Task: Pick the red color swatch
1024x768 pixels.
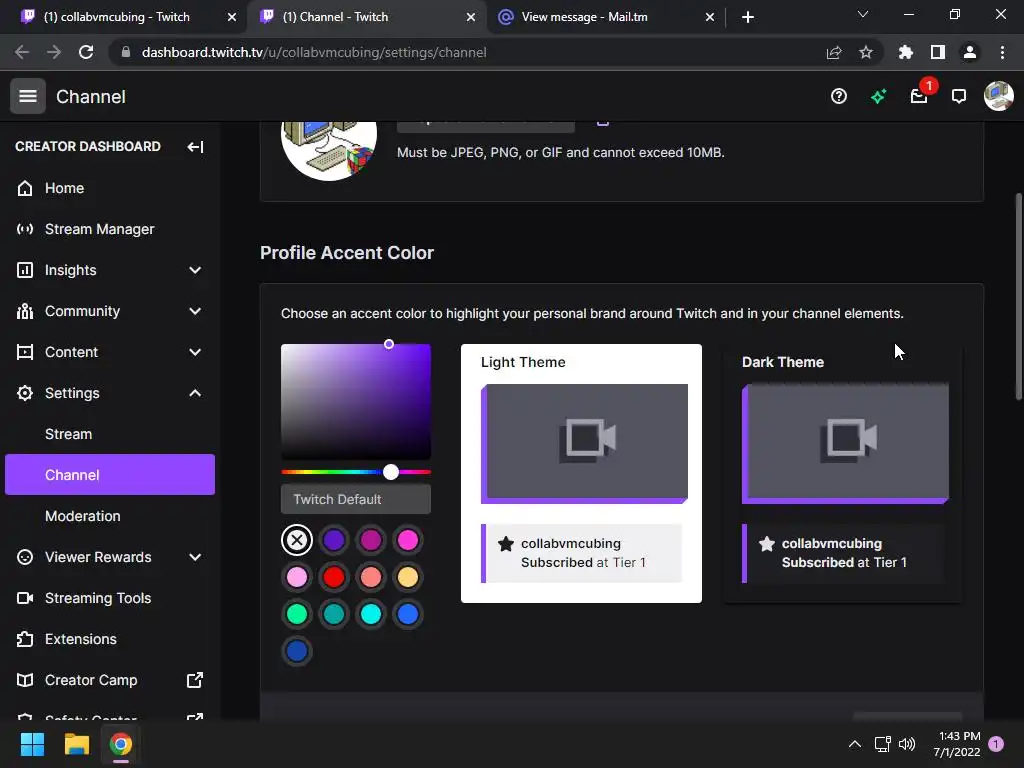Action: 334,577
